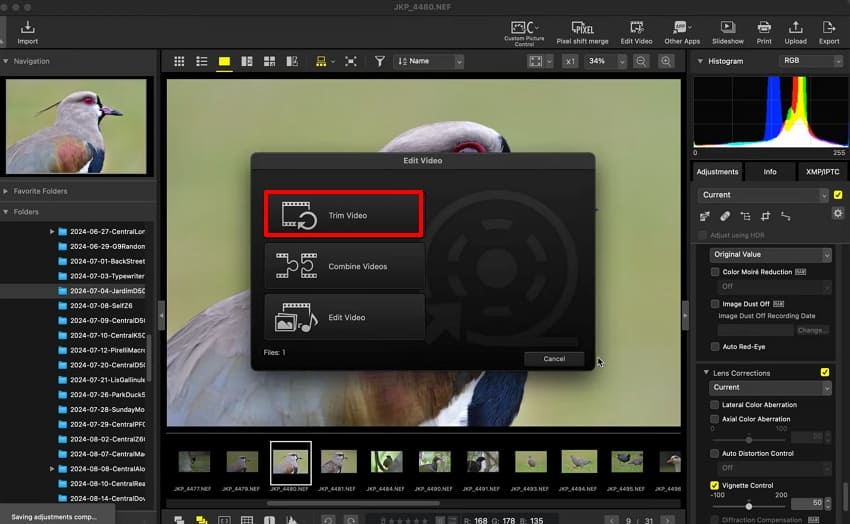Open Lens Corrections Current dropdown
Screen dimensions: 850x524
pos(770,387)
